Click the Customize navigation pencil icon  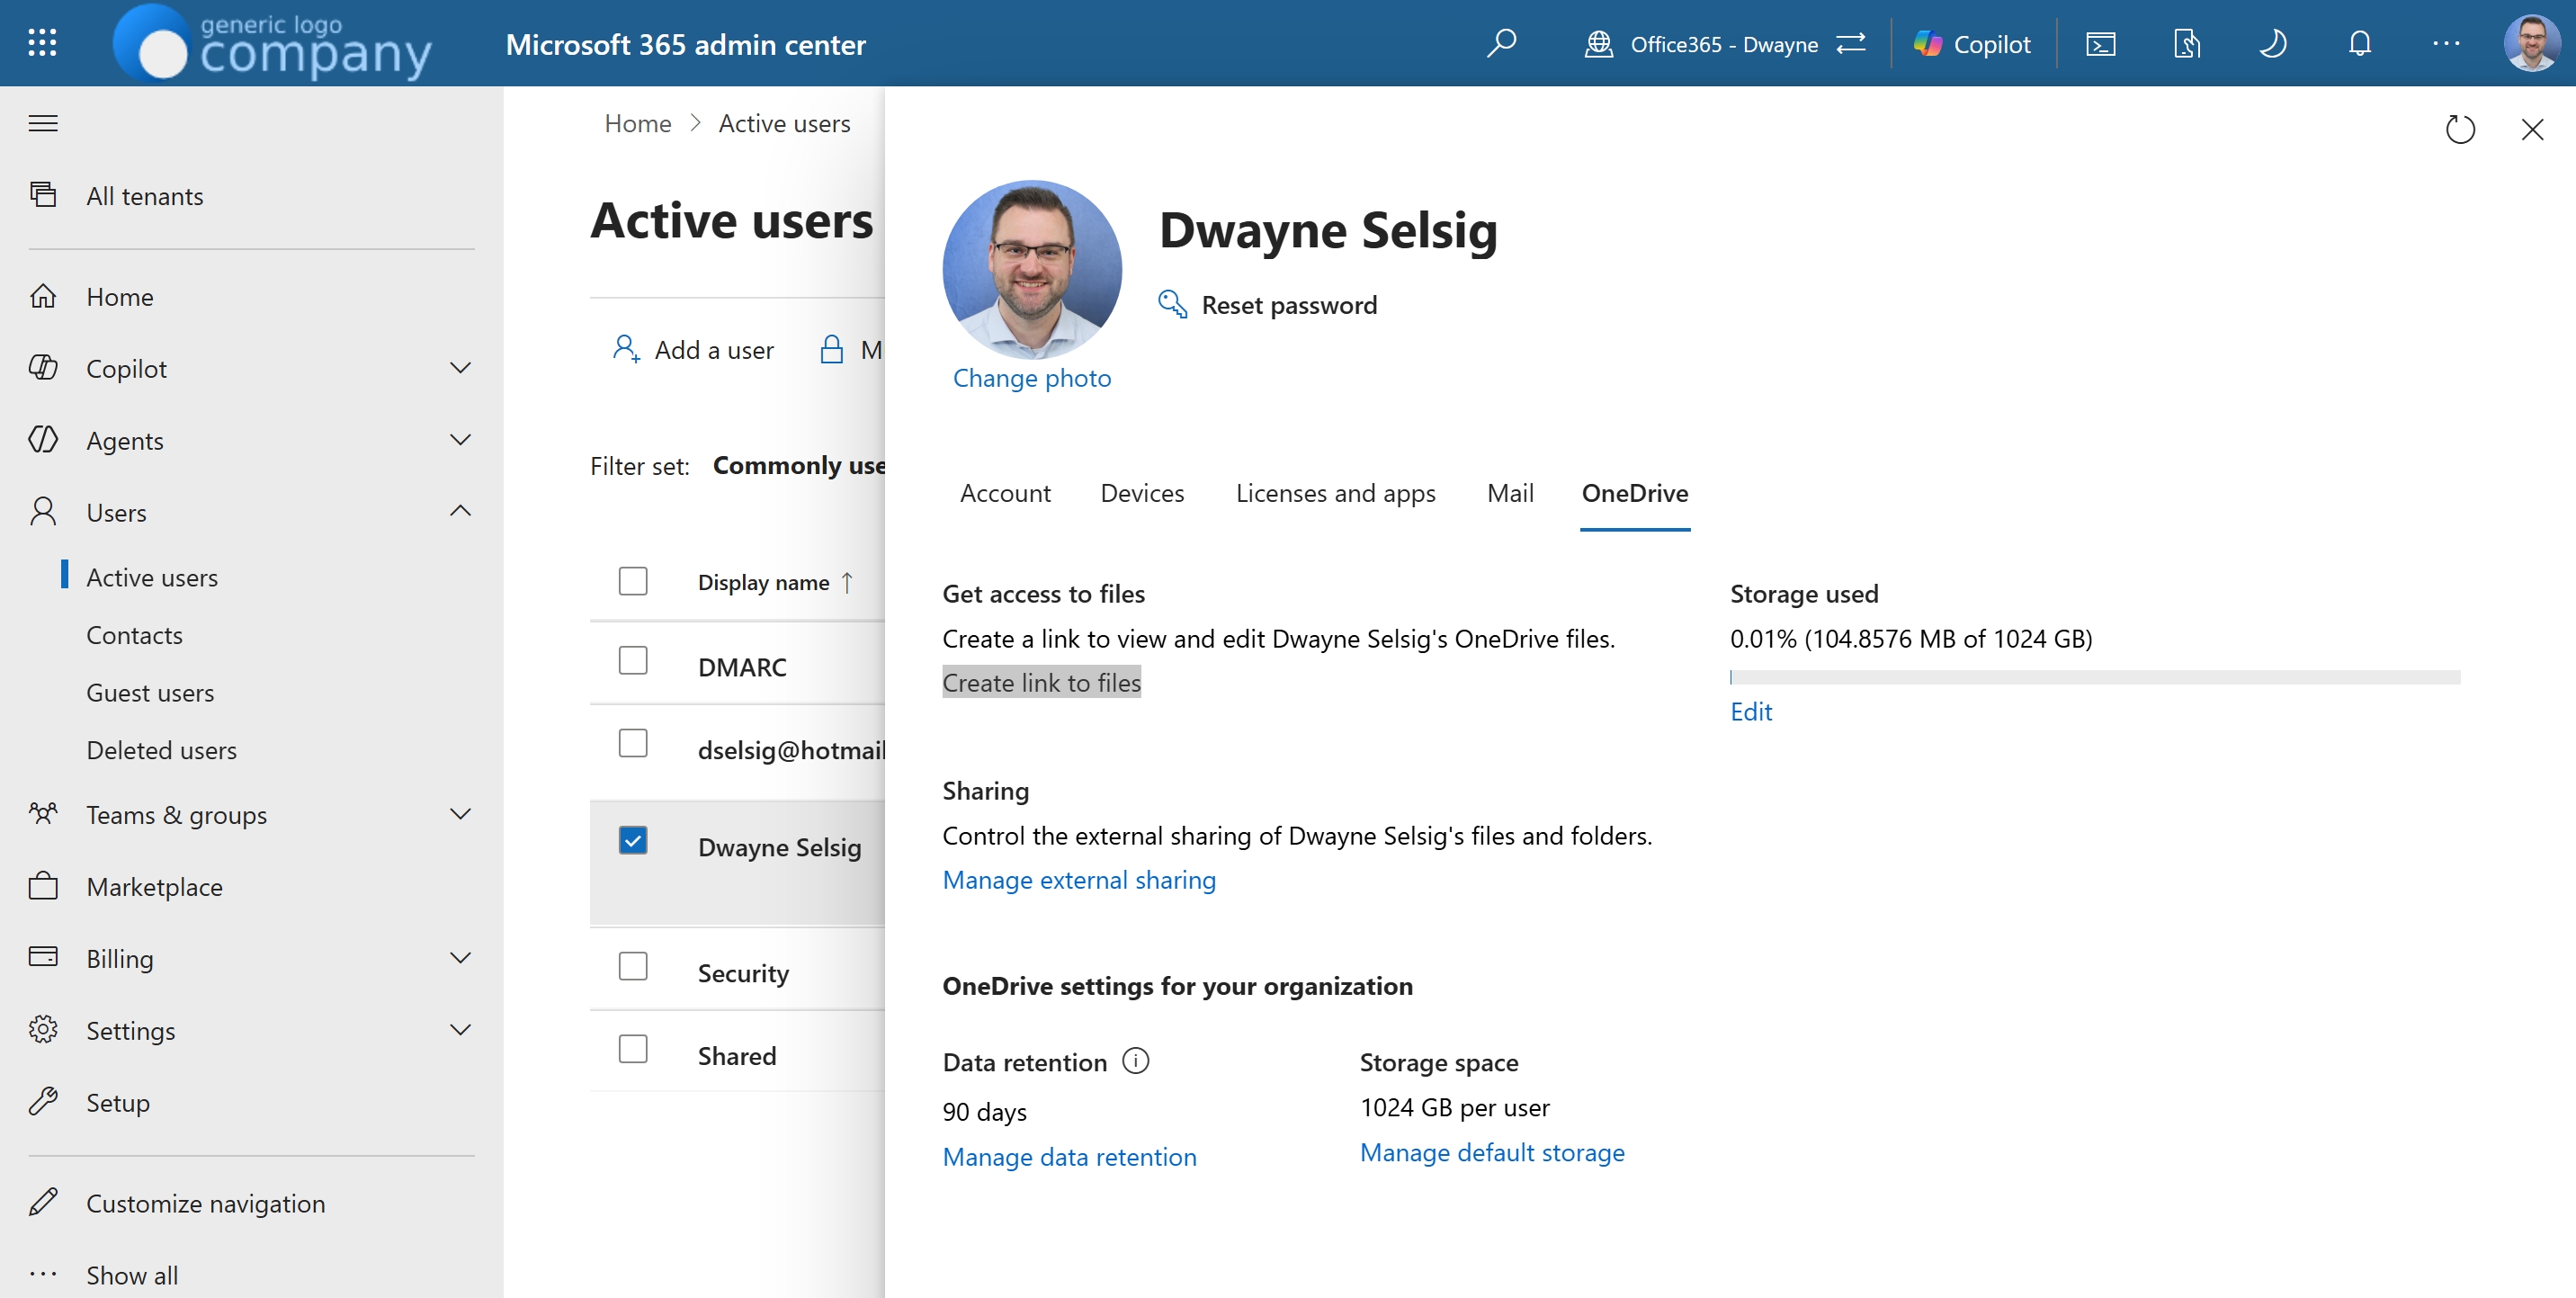click(43, 1202)
